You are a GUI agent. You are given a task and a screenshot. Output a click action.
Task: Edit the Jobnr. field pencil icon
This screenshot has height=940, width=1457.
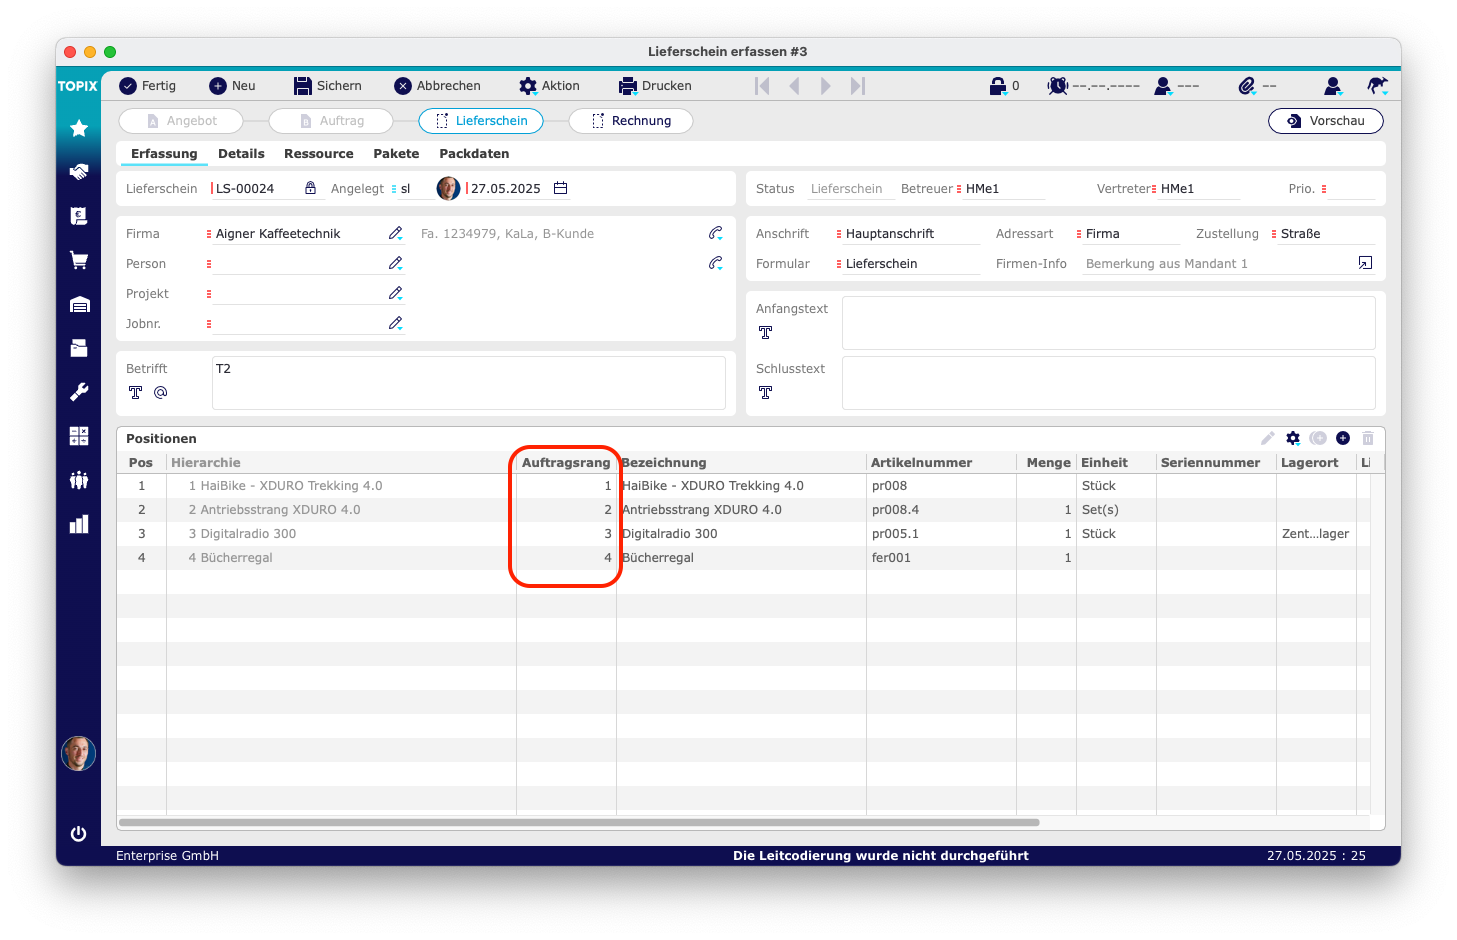click(x=396, y=323)
